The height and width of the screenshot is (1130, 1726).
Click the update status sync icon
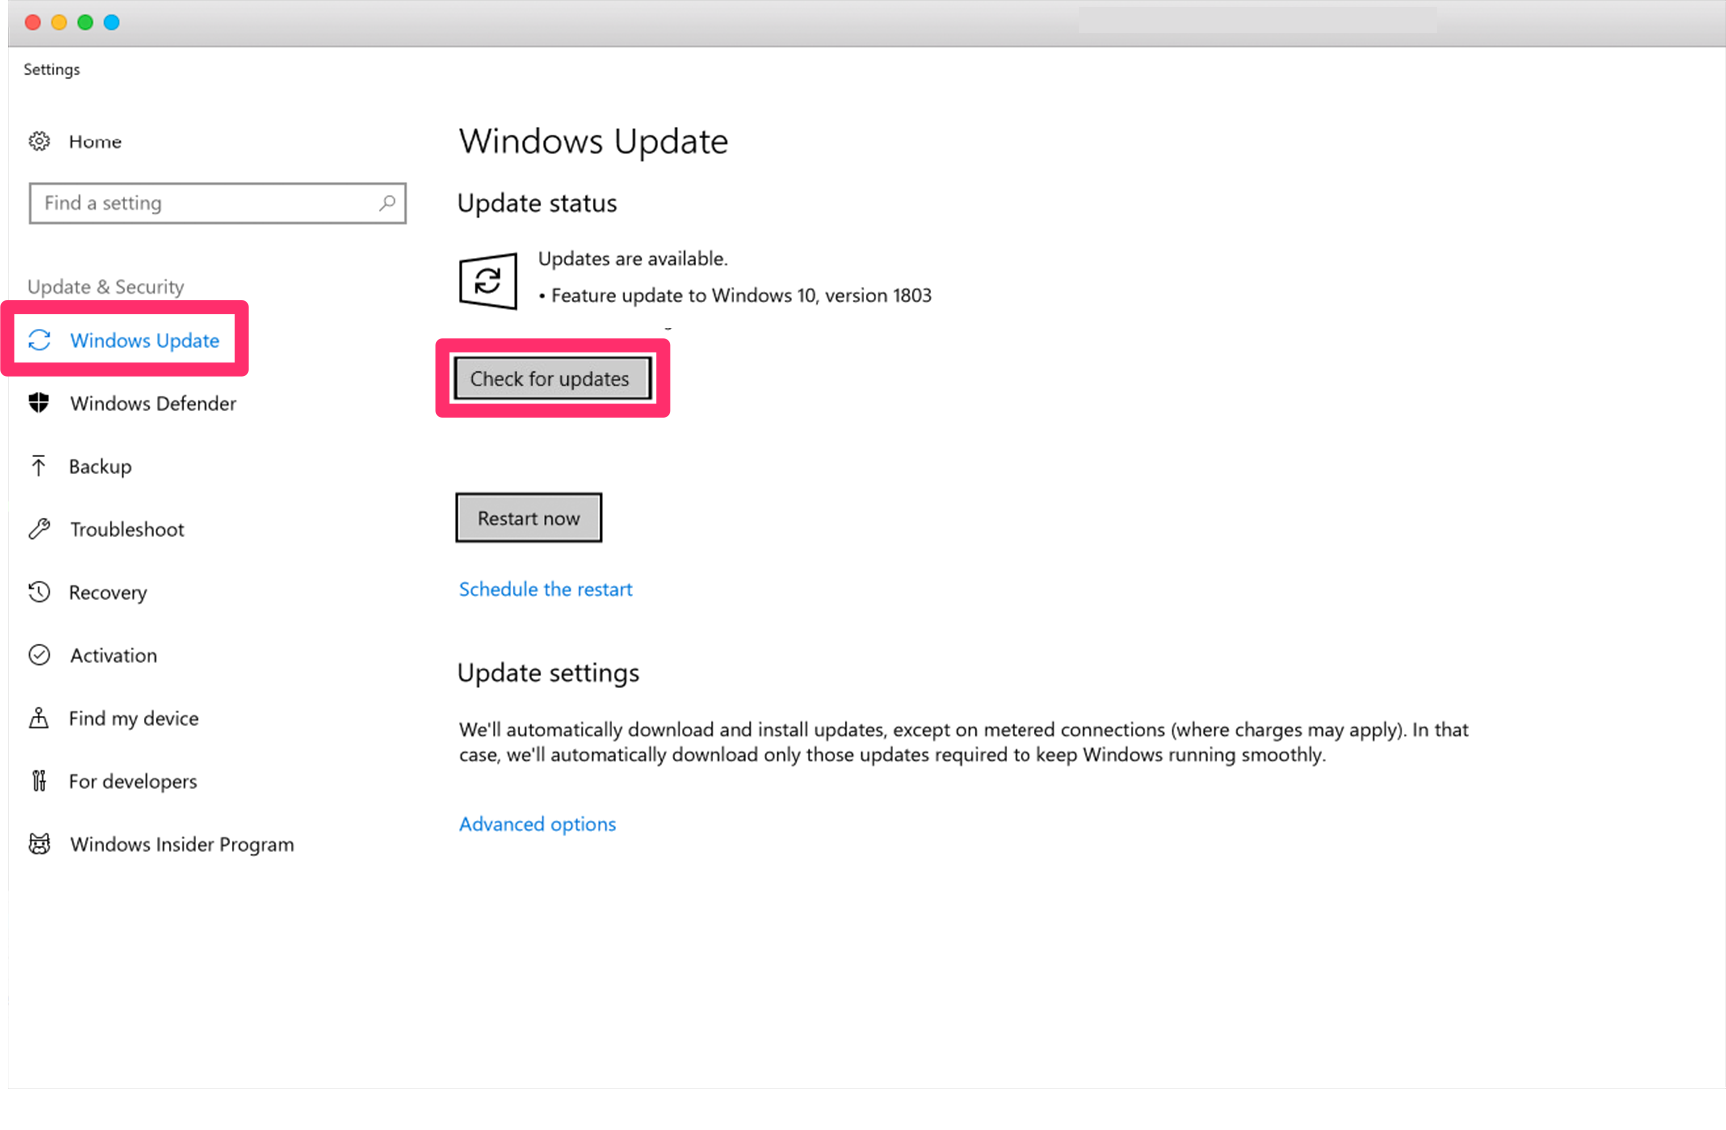(x=488, y=281)
